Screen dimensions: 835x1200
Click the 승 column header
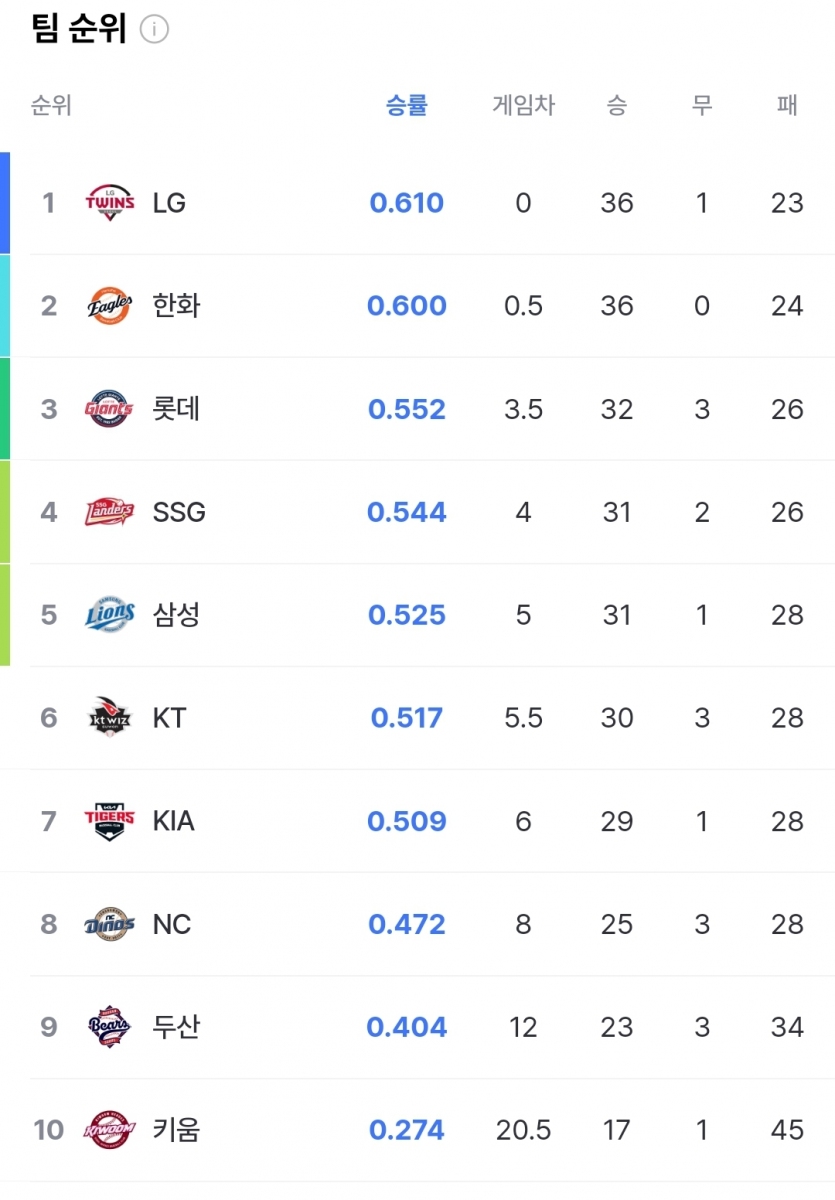coord(617,105)
